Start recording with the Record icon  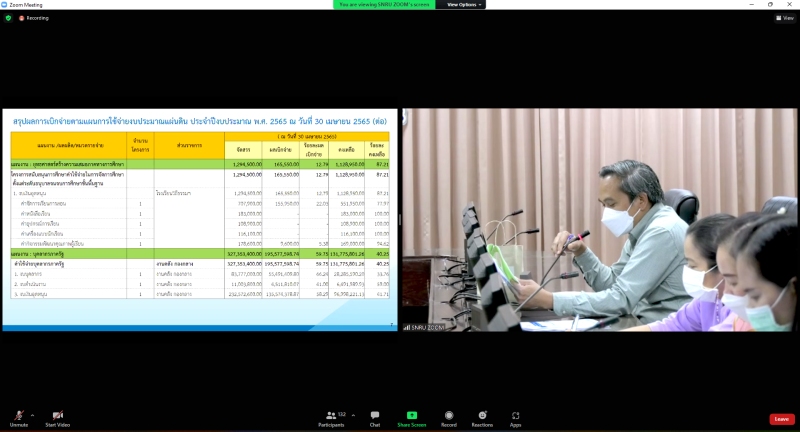point(449,415)
